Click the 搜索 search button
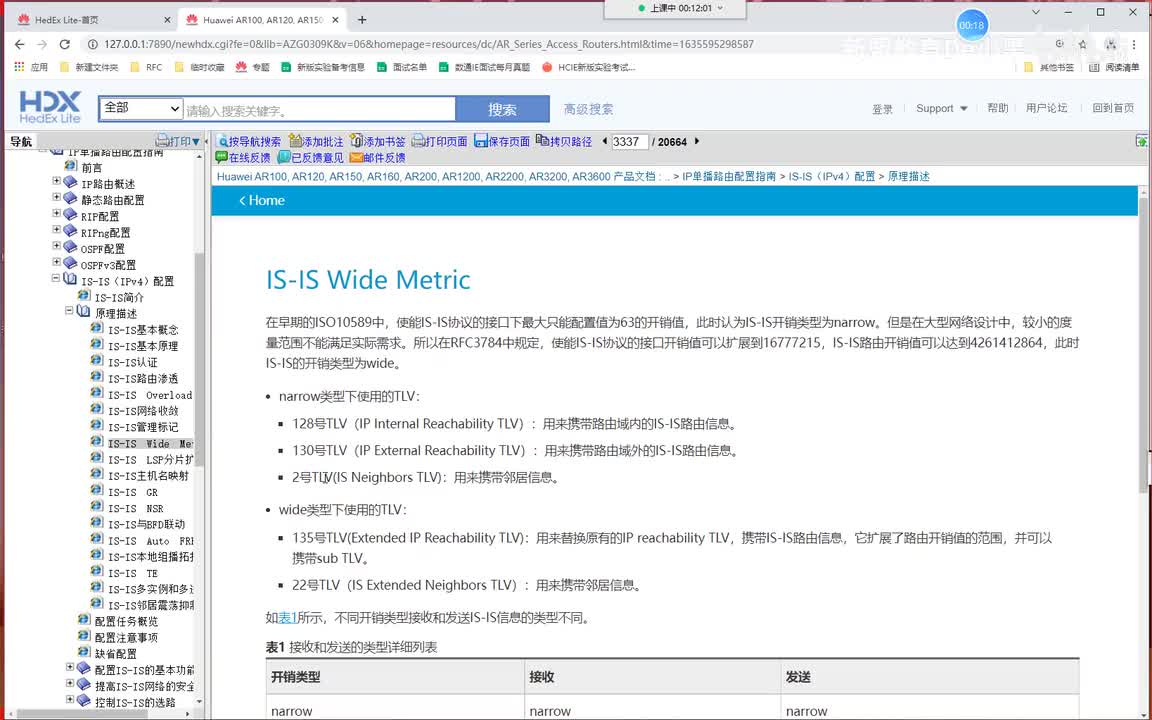 503,109
